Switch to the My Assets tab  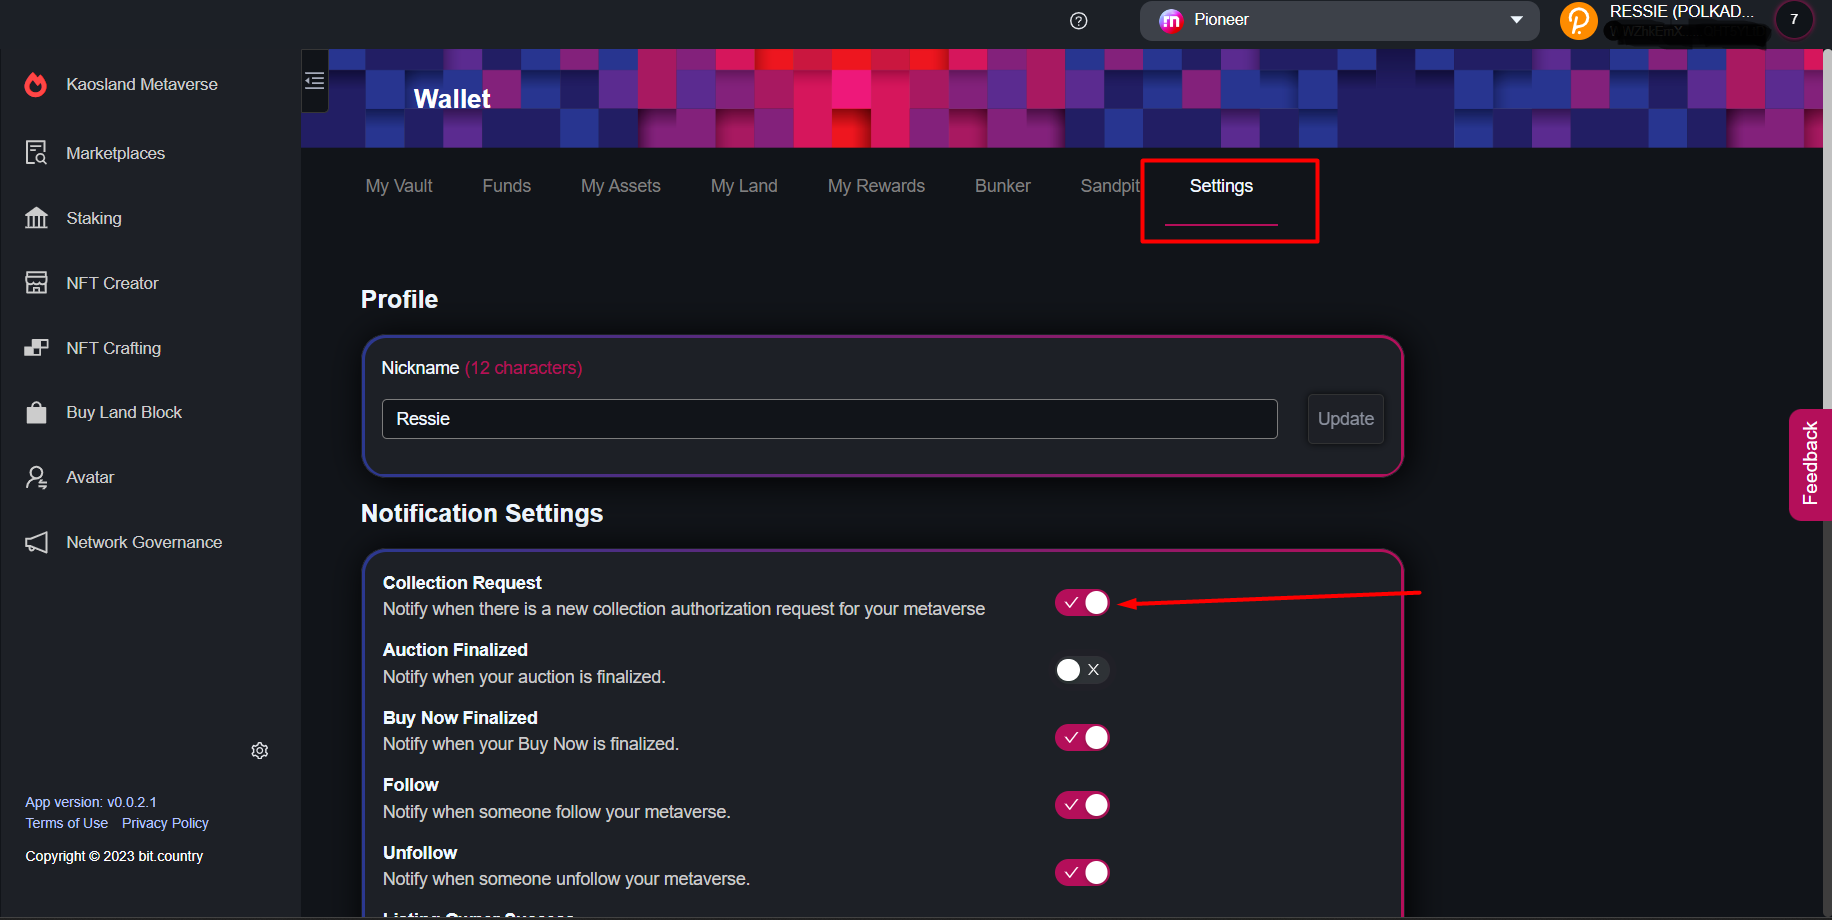(620, 186)
